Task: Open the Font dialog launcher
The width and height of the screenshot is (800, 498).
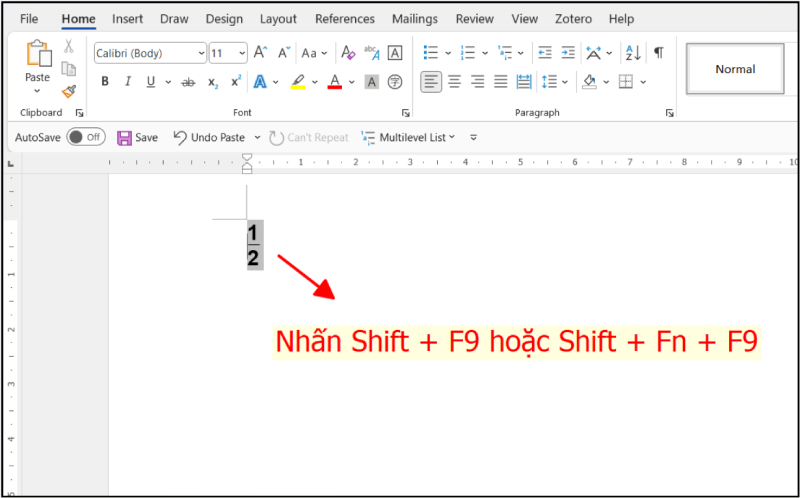Action: point(406,113)
